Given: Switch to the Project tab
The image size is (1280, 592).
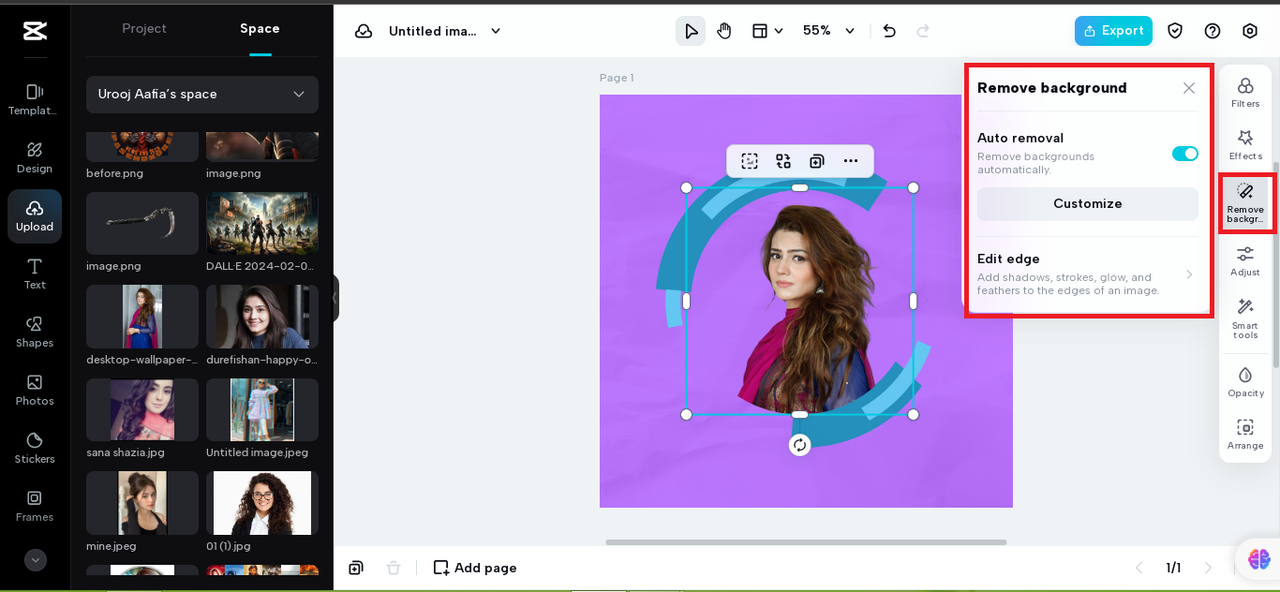Looking at the screenshot, I should [x=144, y=28].
